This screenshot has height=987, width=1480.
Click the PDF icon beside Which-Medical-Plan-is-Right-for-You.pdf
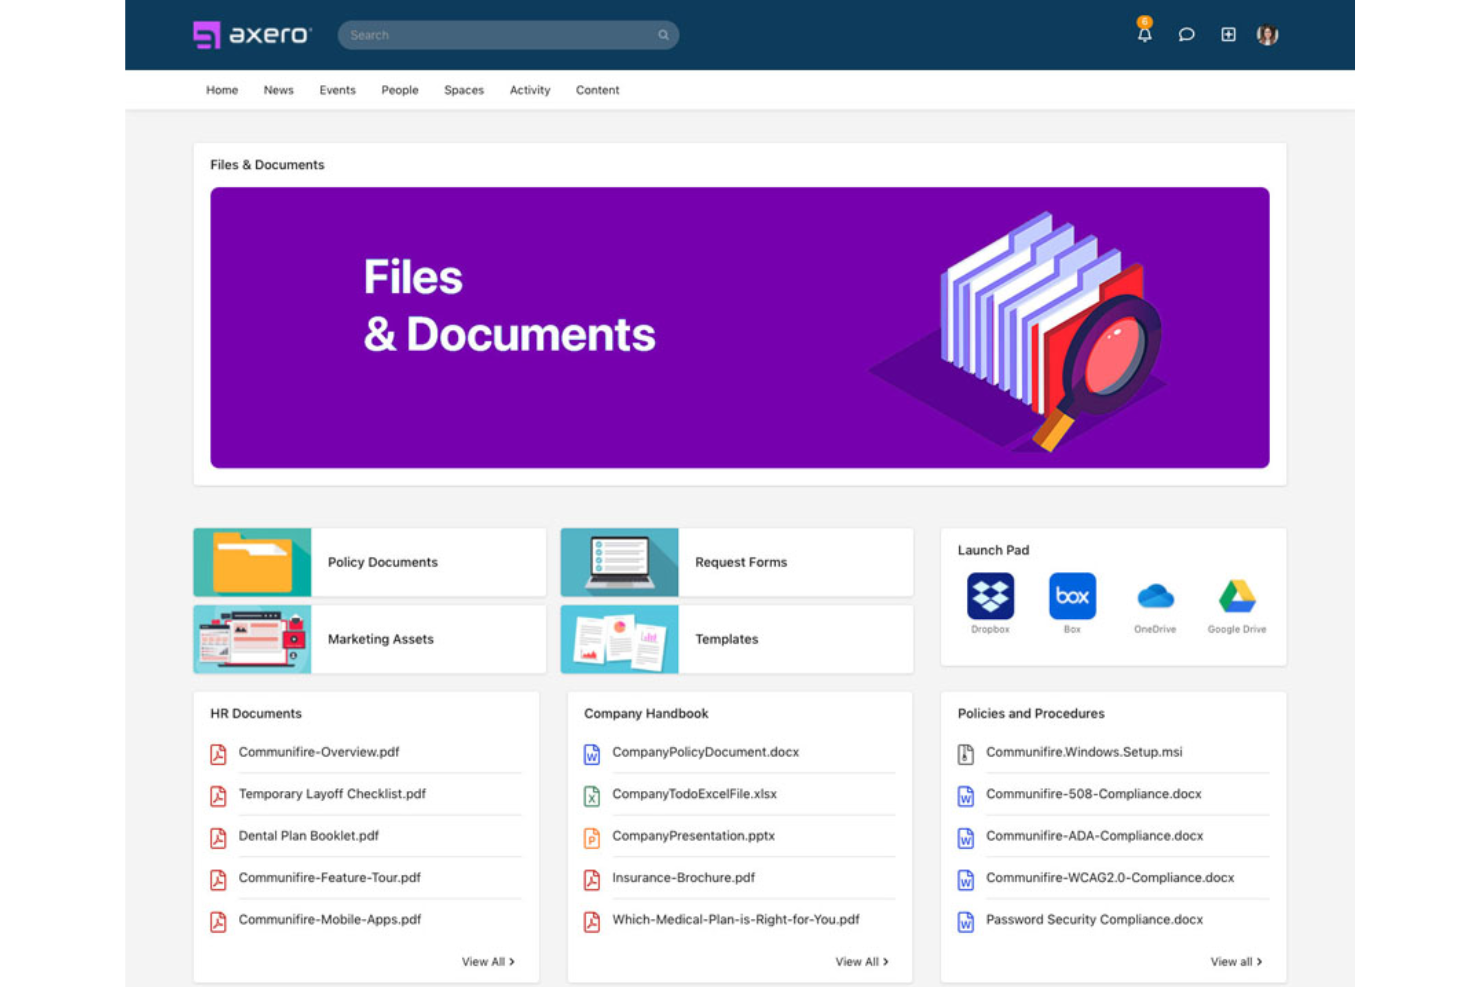tap(592, 922)
